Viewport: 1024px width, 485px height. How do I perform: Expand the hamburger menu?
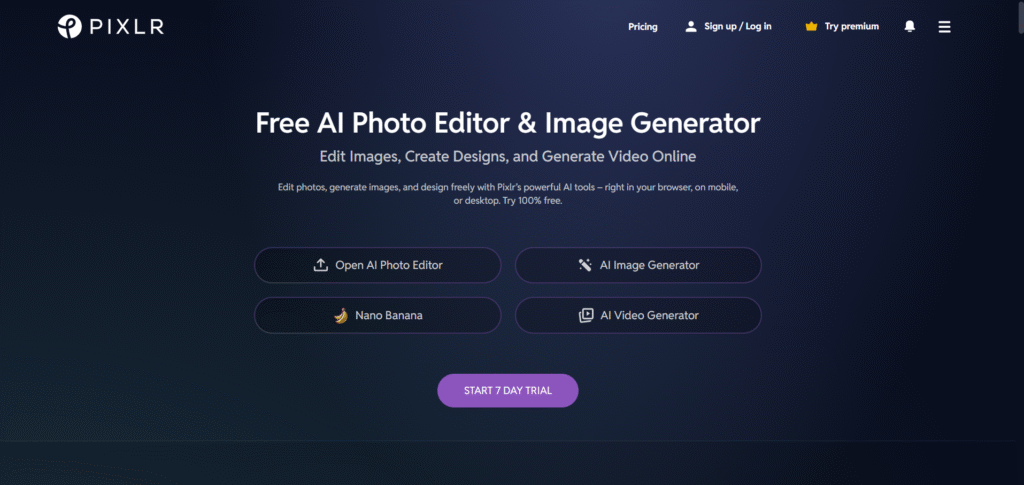pyautogui.click(x=944, y=27)
